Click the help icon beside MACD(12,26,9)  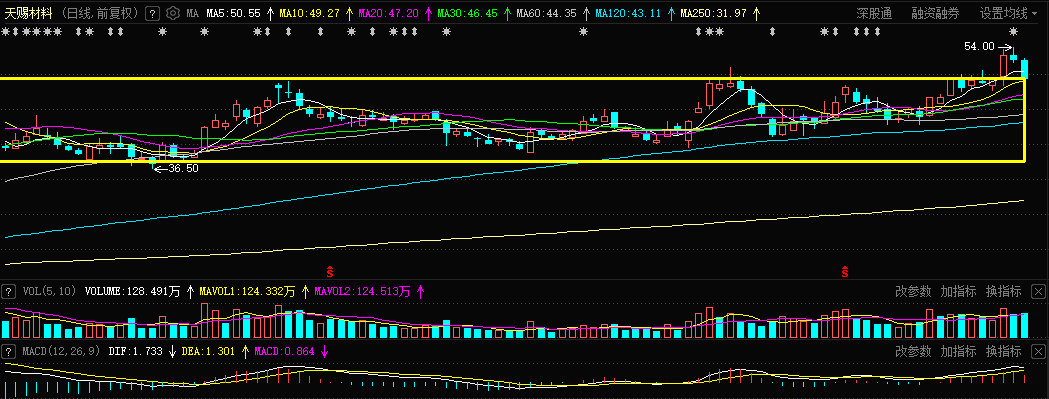click(x=9, y=351)
